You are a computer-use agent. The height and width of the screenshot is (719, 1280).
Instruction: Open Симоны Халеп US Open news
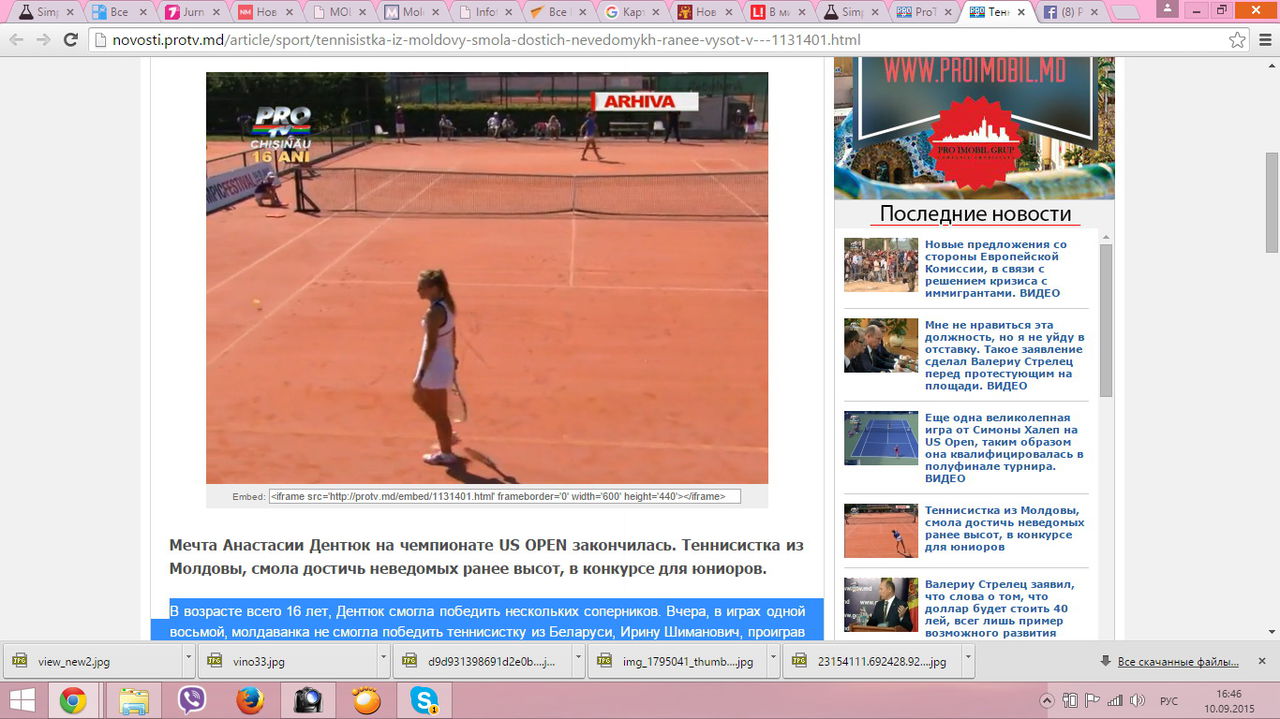pyautogui.click(x=1004, y=448)
